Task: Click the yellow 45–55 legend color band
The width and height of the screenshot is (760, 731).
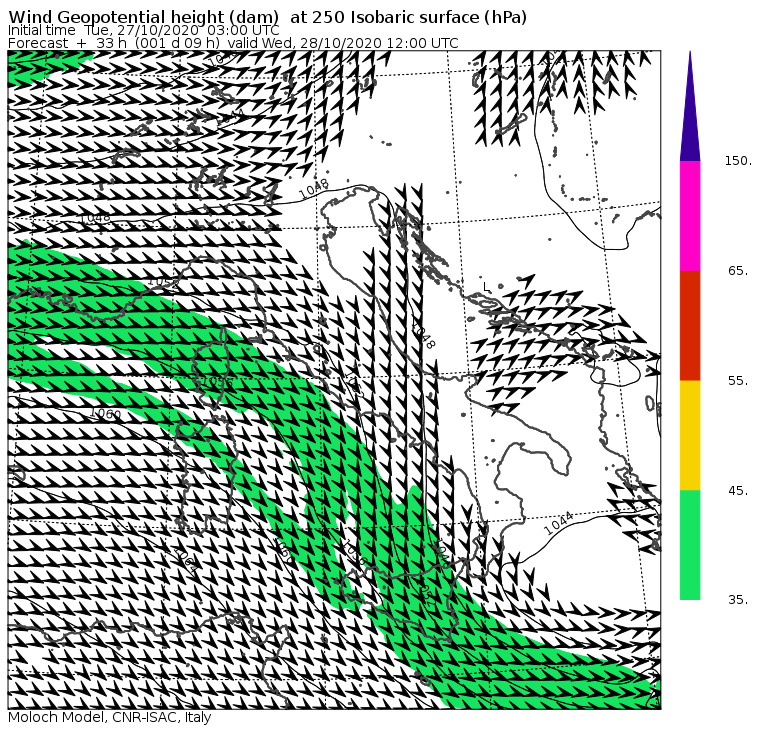Action: [690, 435]
